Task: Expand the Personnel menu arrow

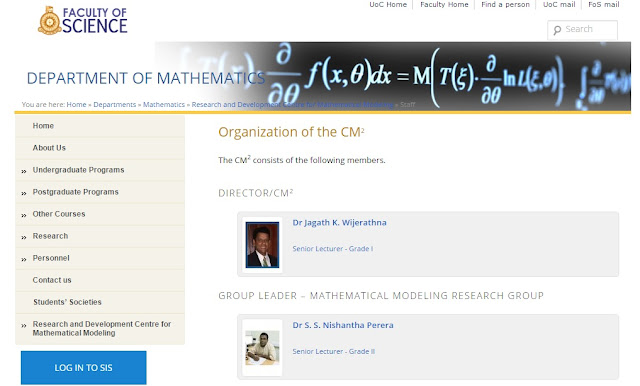Action: click(24, 260)
